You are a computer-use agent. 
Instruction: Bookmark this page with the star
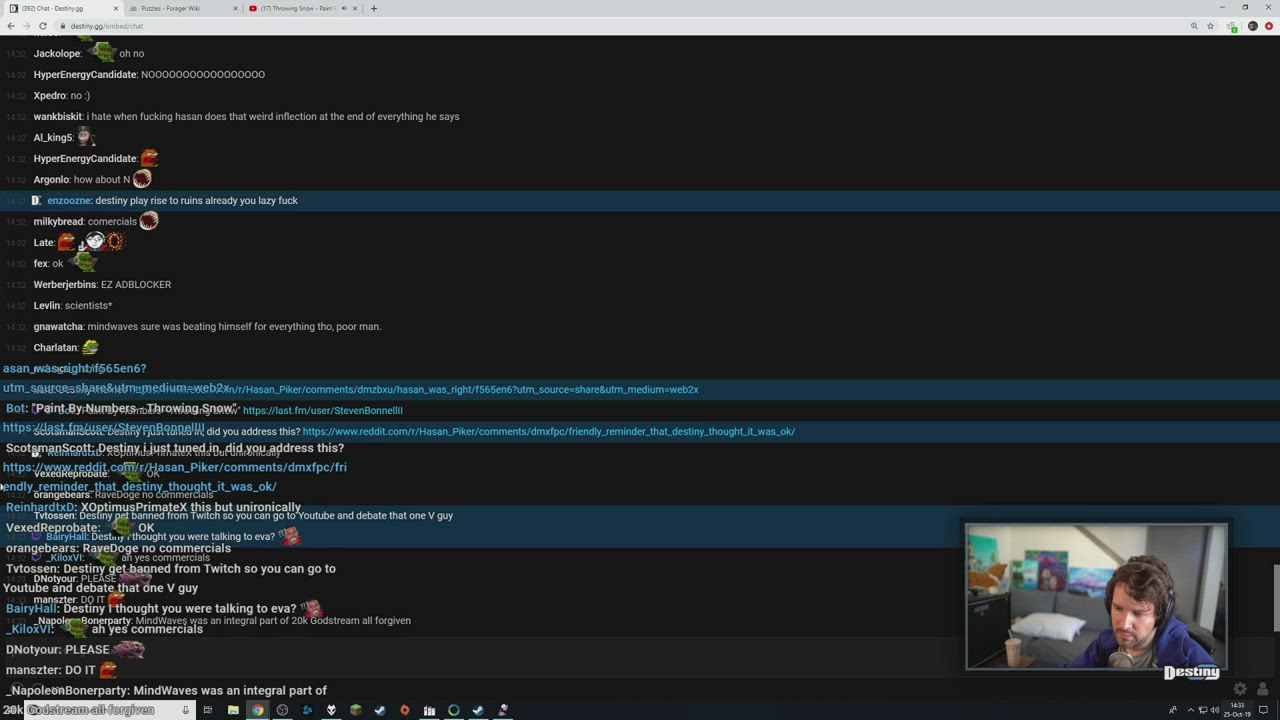pos(1210,26)
